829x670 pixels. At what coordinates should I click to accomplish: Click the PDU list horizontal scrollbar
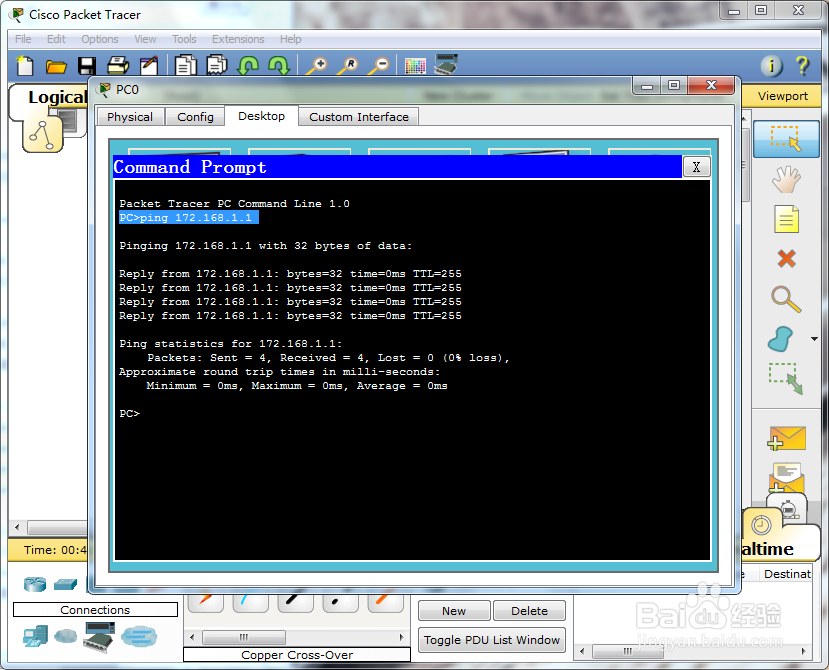[x=628, y=651]
